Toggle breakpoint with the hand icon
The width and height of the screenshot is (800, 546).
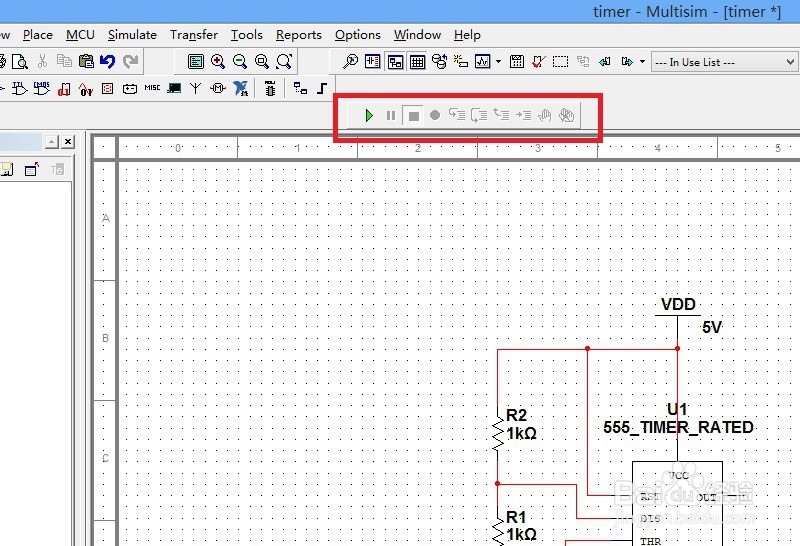point(544,115)
